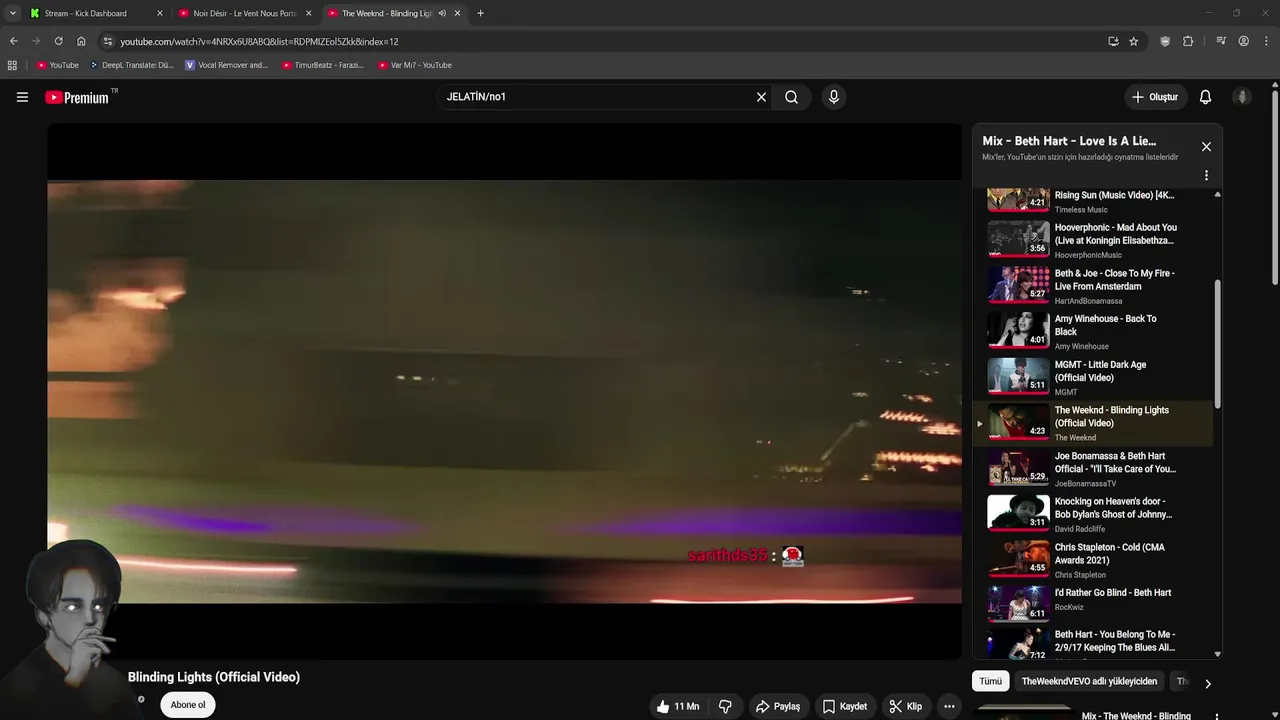Screen dimensions: 1280x720
Task: Play I'd Rather Go Blind - Beth Hart
Action: (x=1094, y=605)
